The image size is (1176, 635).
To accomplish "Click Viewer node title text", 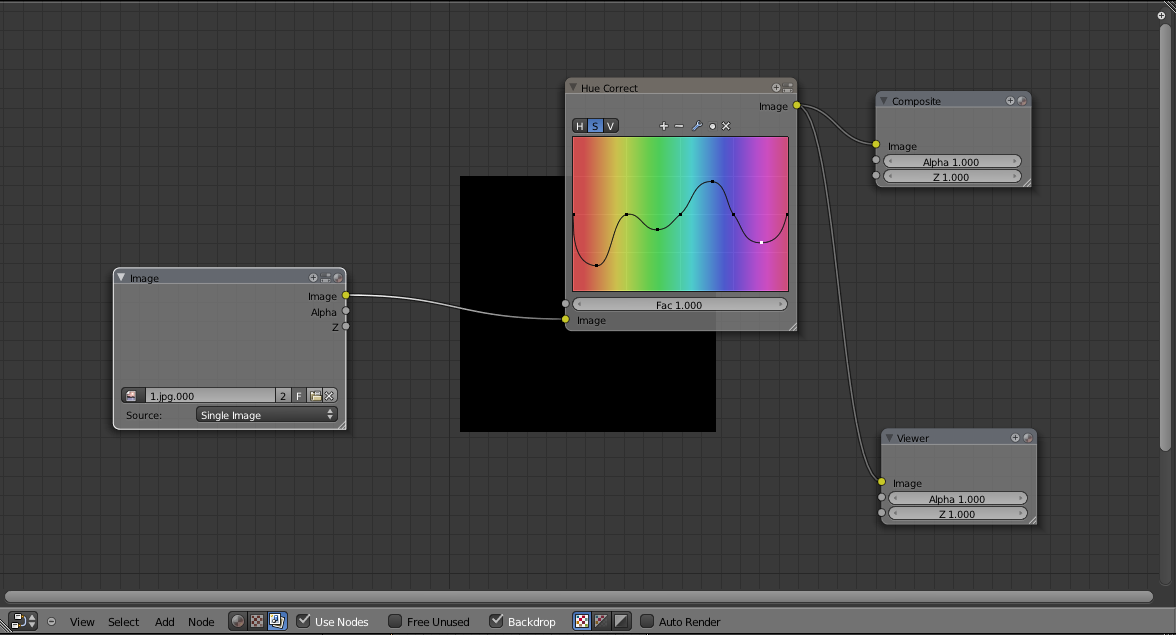I will click(x=913, y=438).
